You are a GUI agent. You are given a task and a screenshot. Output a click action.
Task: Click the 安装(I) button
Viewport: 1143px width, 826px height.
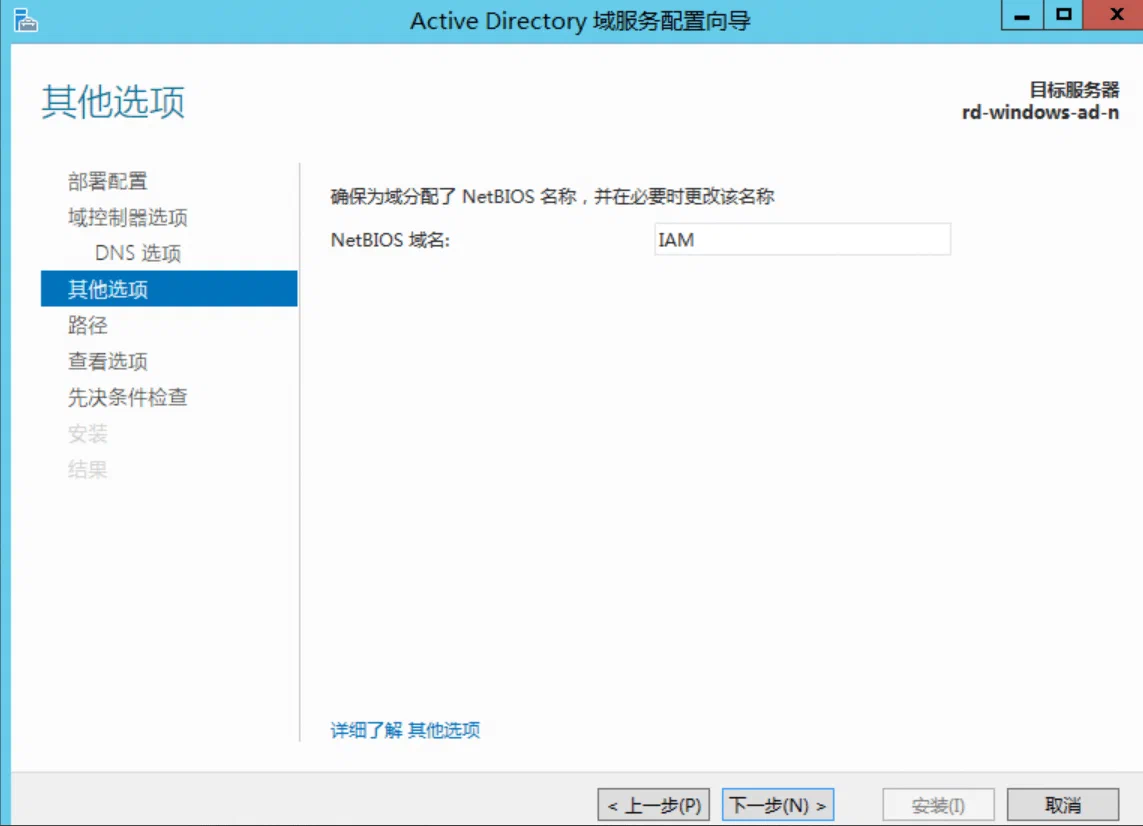pyautogui.click(x=938, y=805)
